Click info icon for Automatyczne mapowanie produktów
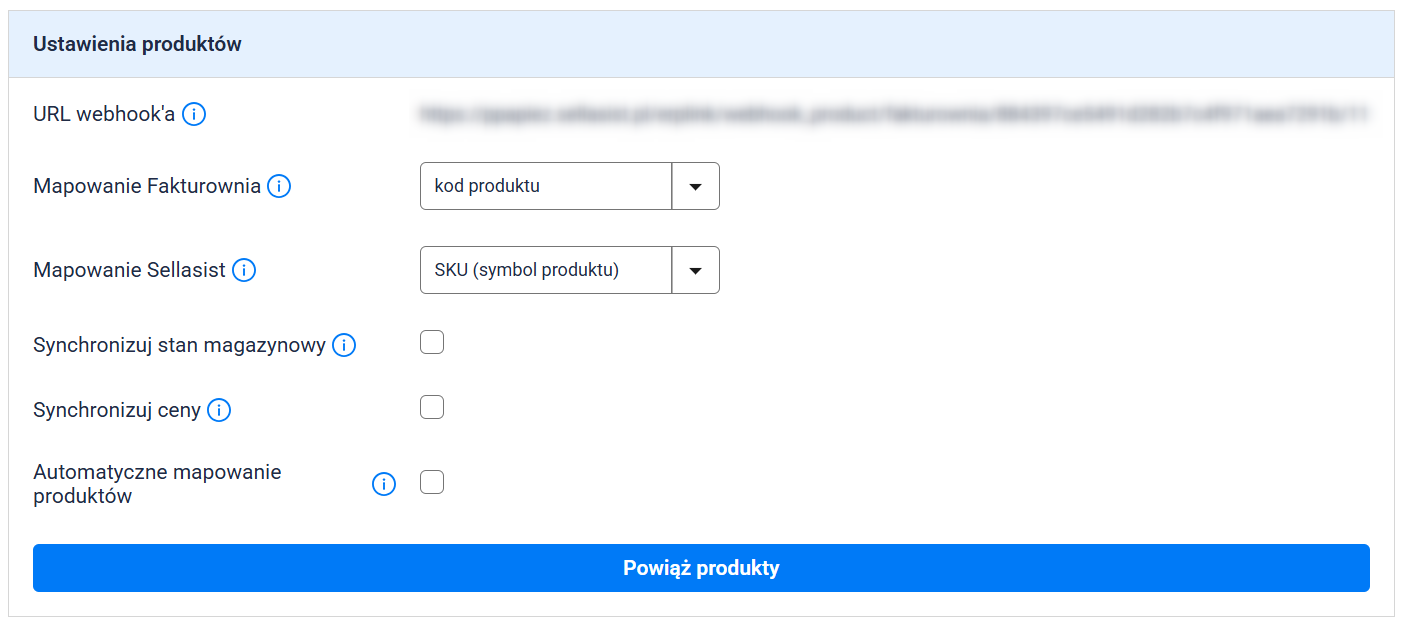Viewport: 1406px width, 628px height. click(x=384, y=484)
